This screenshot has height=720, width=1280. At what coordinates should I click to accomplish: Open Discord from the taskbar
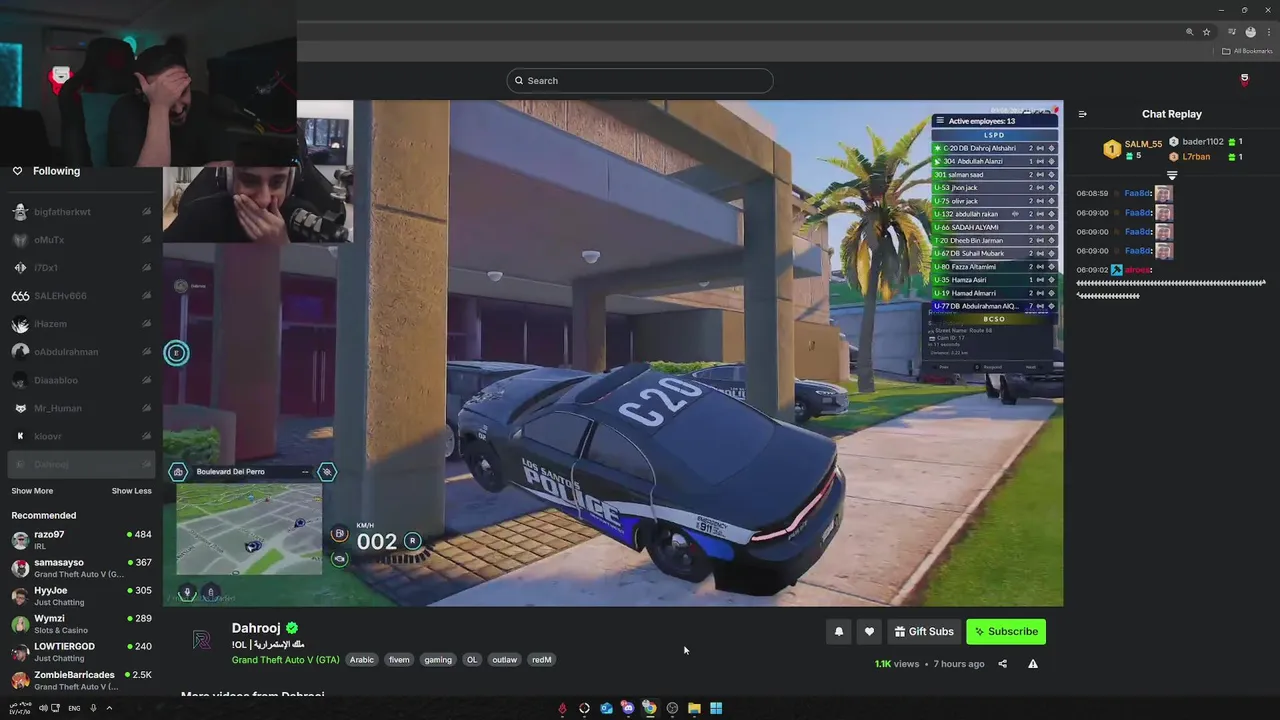pos(628,708)
